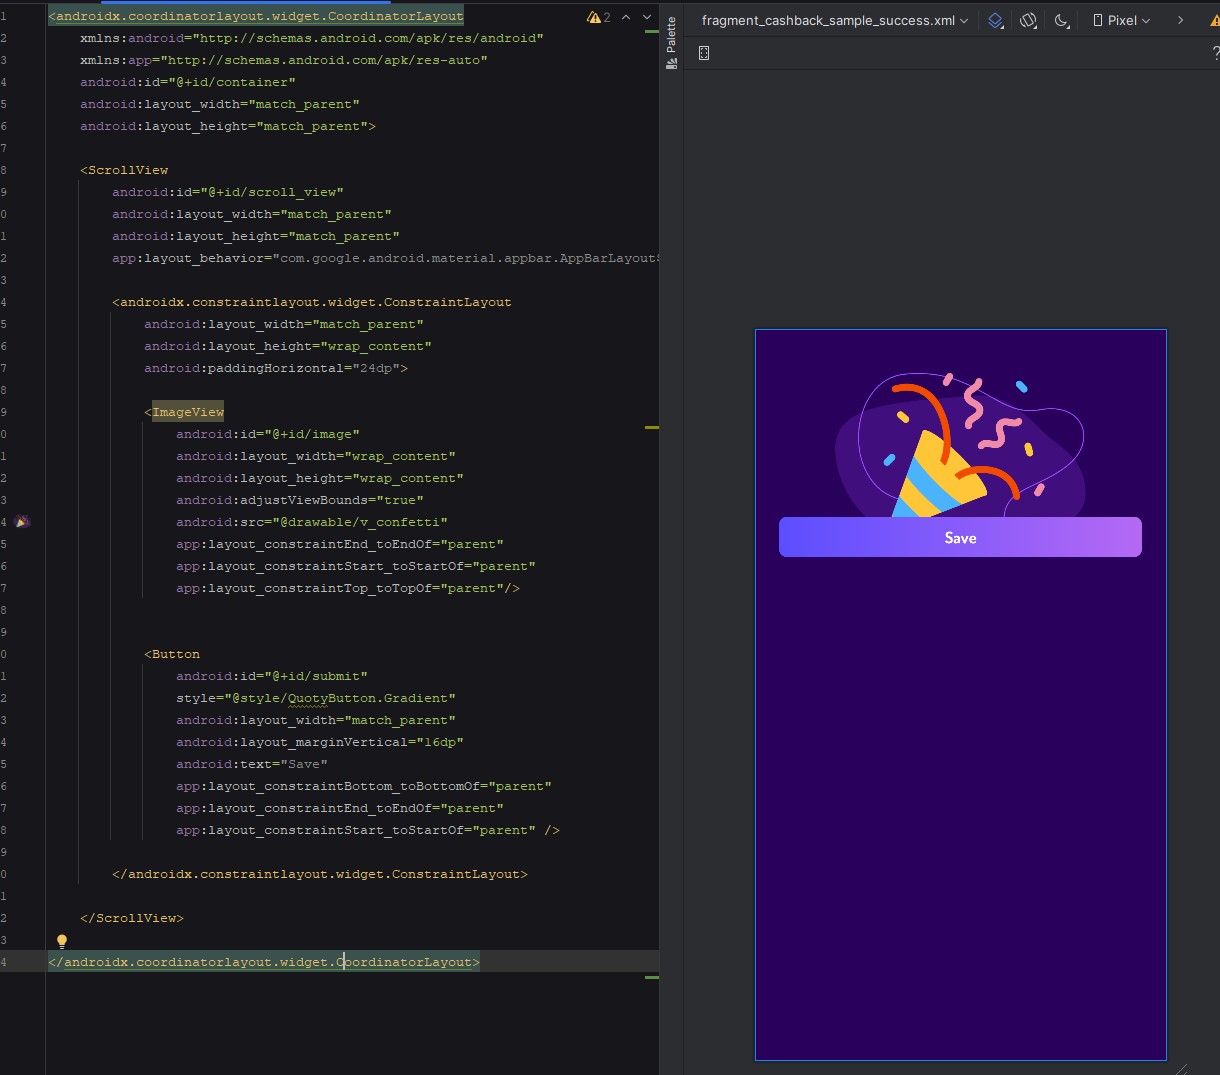This screenshot has width=1220, height=1075.
Task: Click the yellow light bulb quick-fix icon
Action: pos(62,941)
